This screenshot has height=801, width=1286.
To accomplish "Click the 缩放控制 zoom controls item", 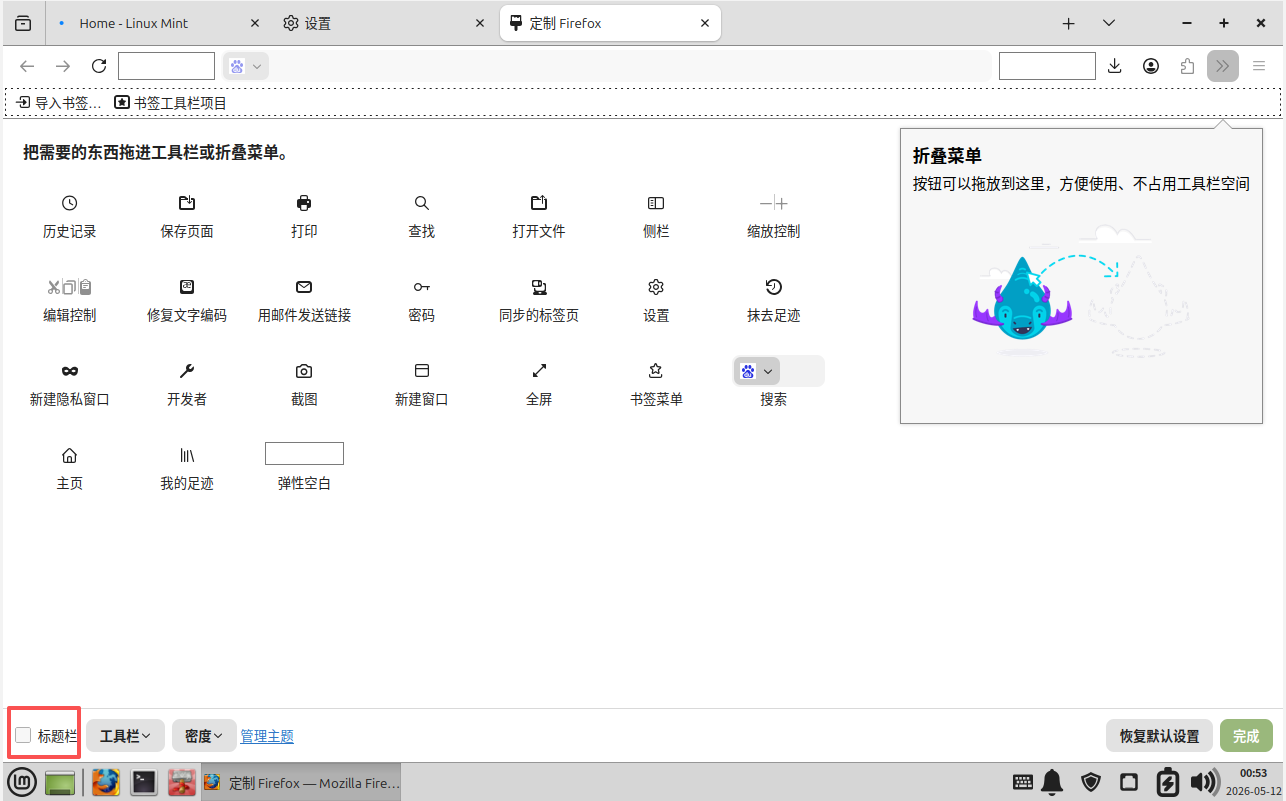I will [774, 203].
